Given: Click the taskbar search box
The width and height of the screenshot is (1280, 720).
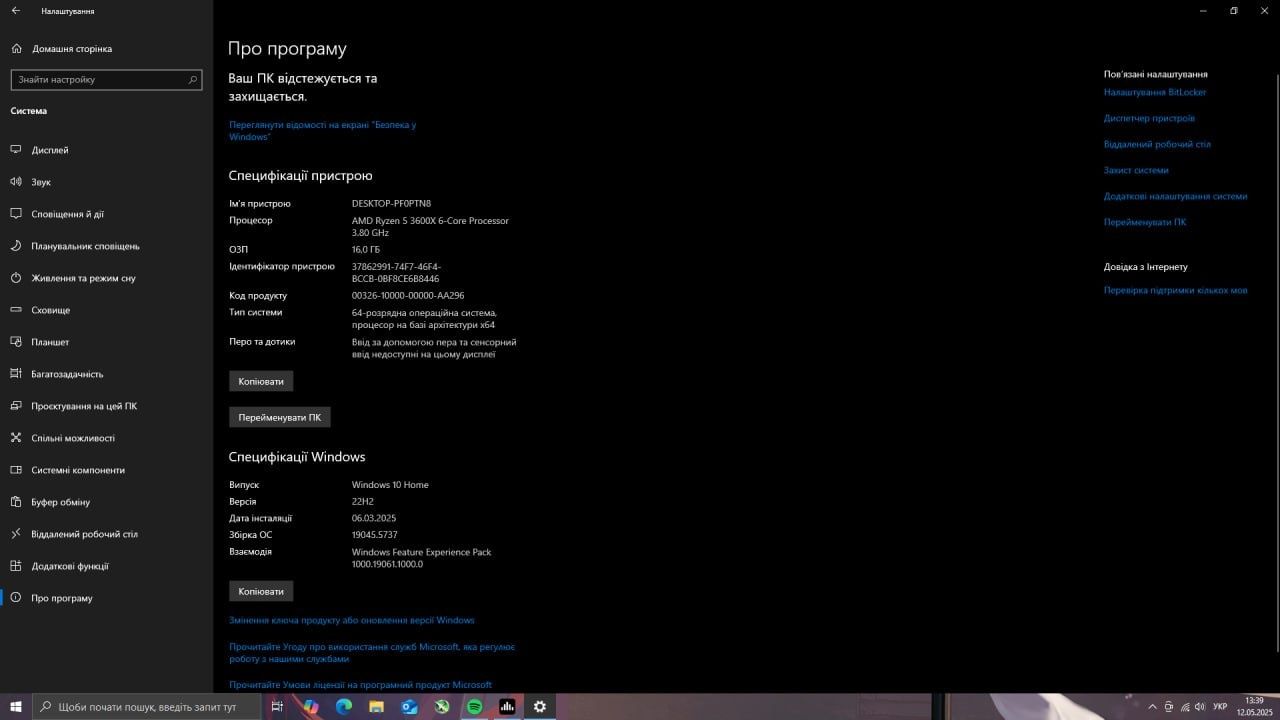Looking at the screenshot, I should pos(148,707).
